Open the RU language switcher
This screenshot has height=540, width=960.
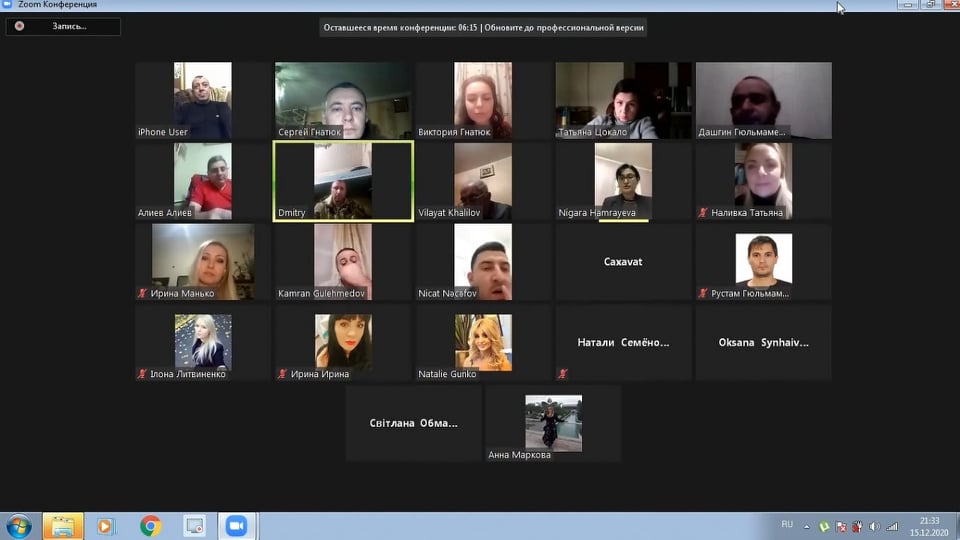pos(787,524)
